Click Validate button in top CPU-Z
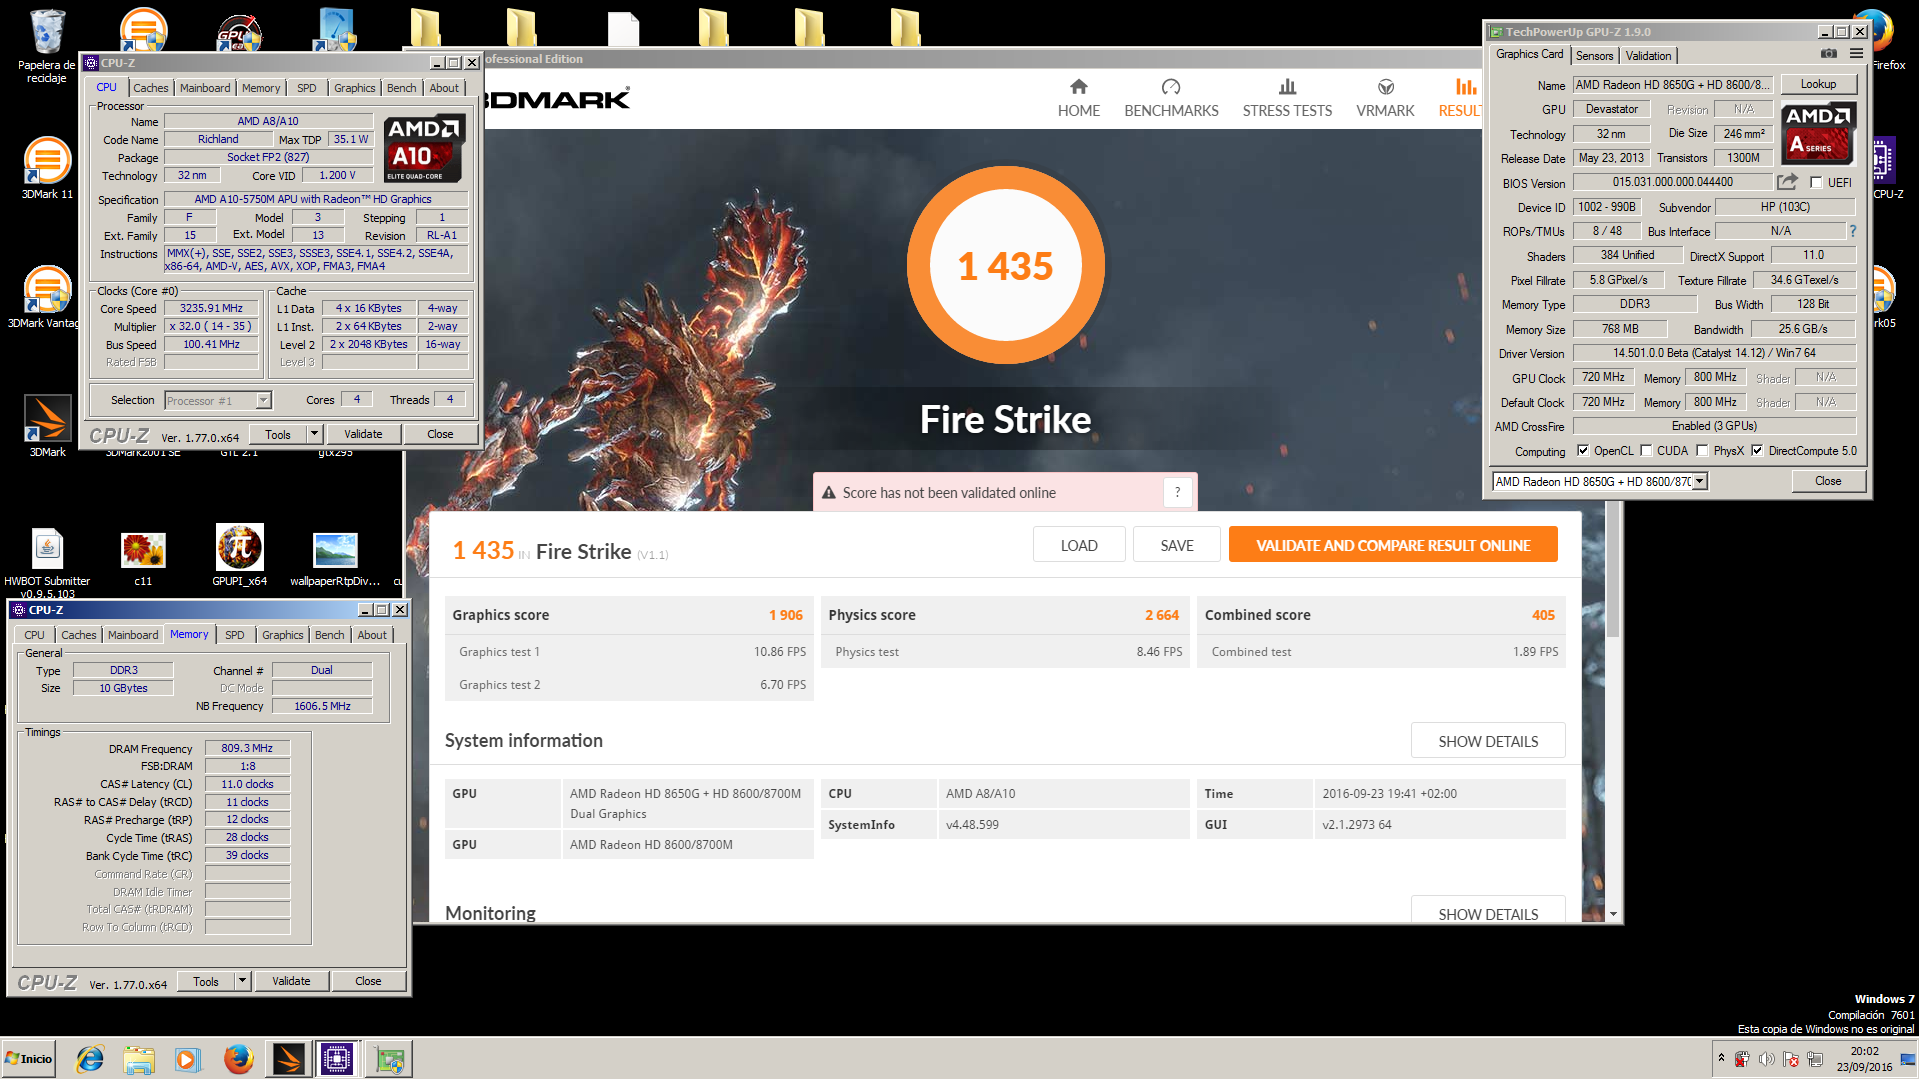Viewport: 1919px width, 1079px height. (x=363, y=434)
